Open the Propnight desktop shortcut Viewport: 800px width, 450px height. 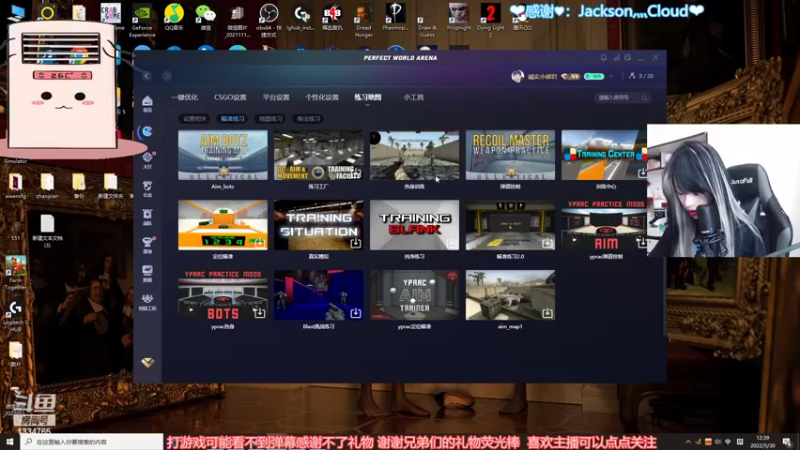pos(459,17)
